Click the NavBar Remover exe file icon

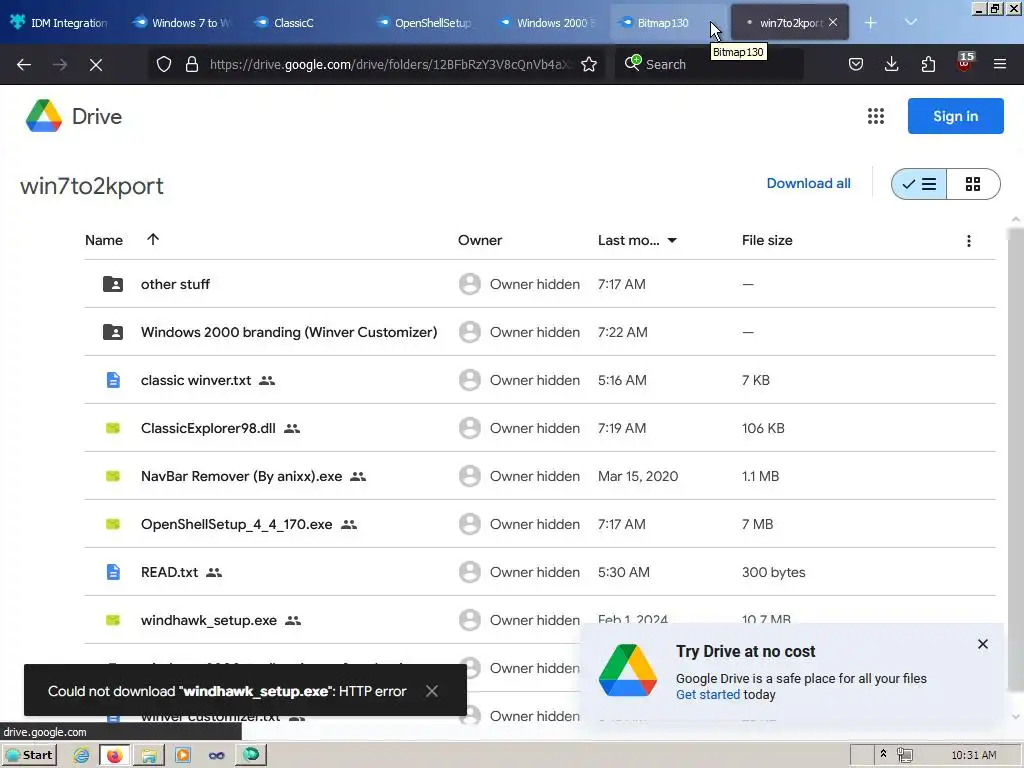(113, 476)
